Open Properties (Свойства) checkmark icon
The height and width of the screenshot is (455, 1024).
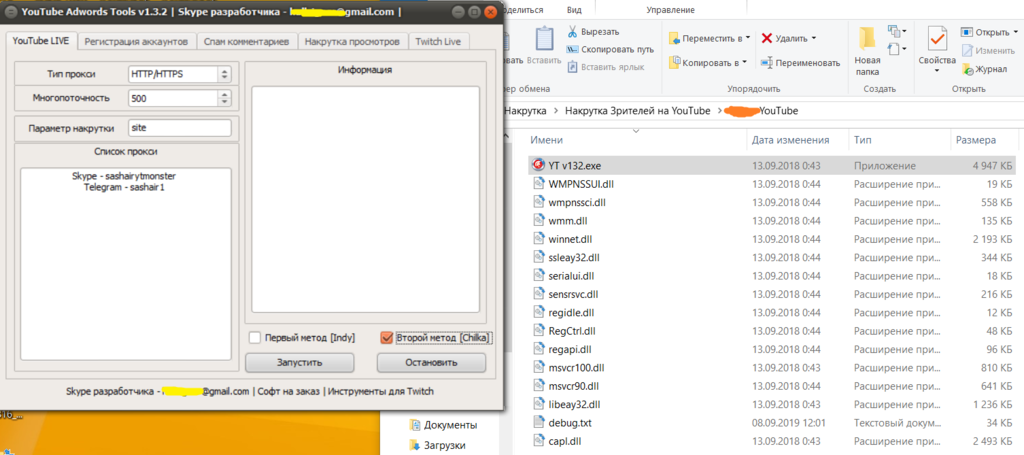point(937,40)
